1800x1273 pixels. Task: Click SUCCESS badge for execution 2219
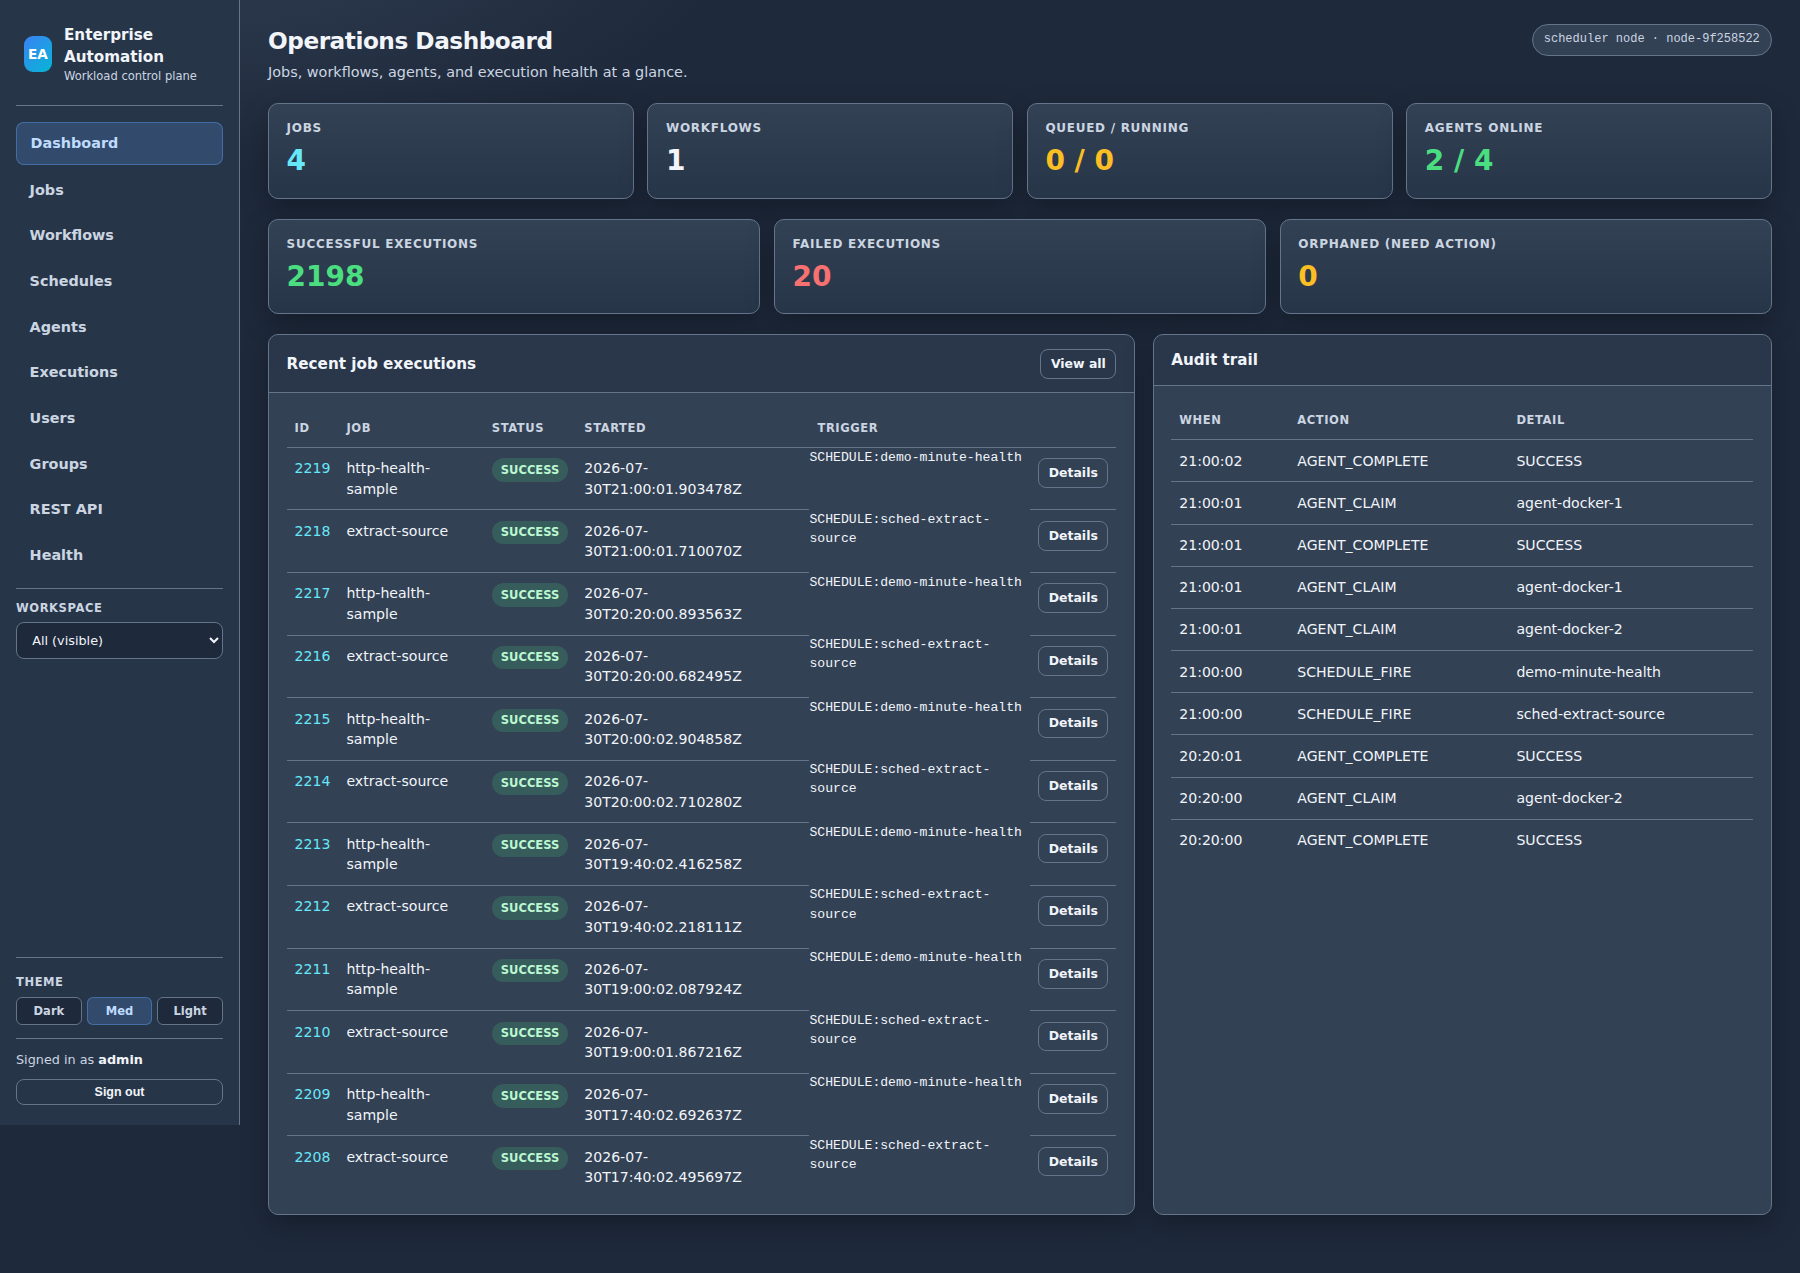click(x=530, y=470)
